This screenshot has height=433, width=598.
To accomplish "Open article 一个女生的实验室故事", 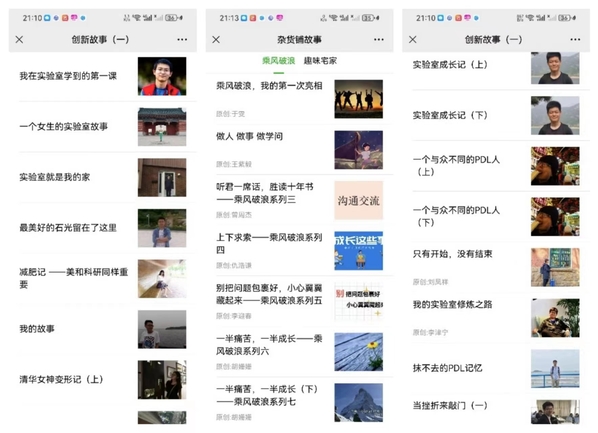I will (x=103, y=127).
